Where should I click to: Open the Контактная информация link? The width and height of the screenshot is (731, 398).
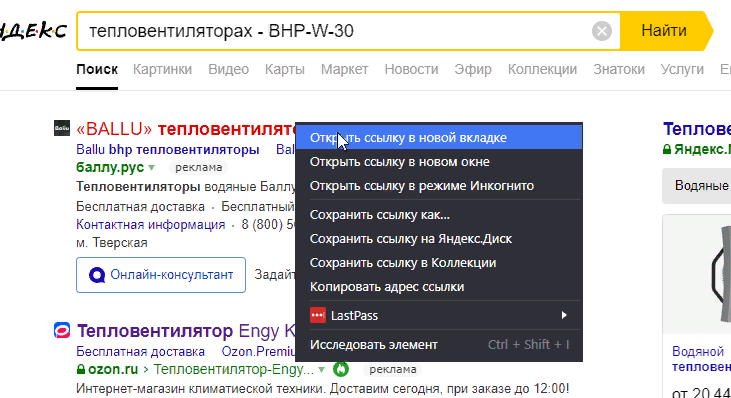coord(151,225)
